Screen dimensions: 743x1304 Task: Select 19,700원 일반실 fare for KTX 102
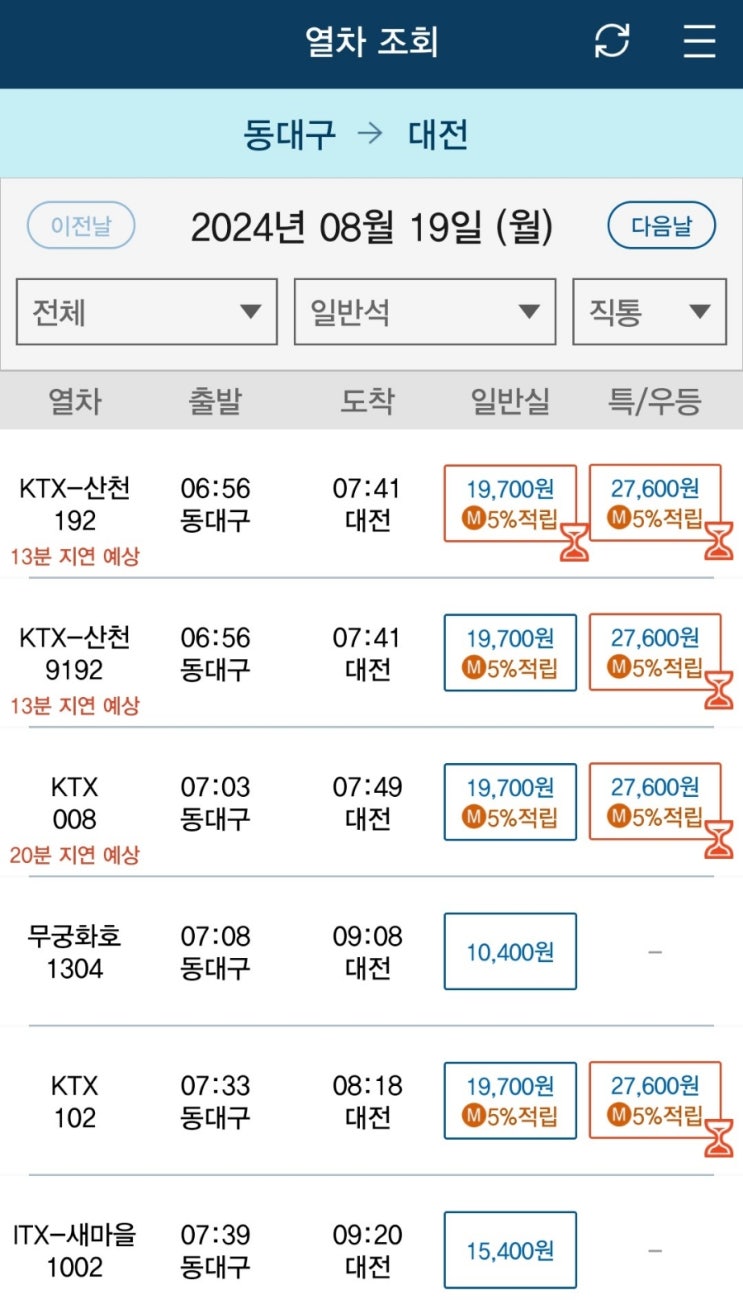(510, 1100)
